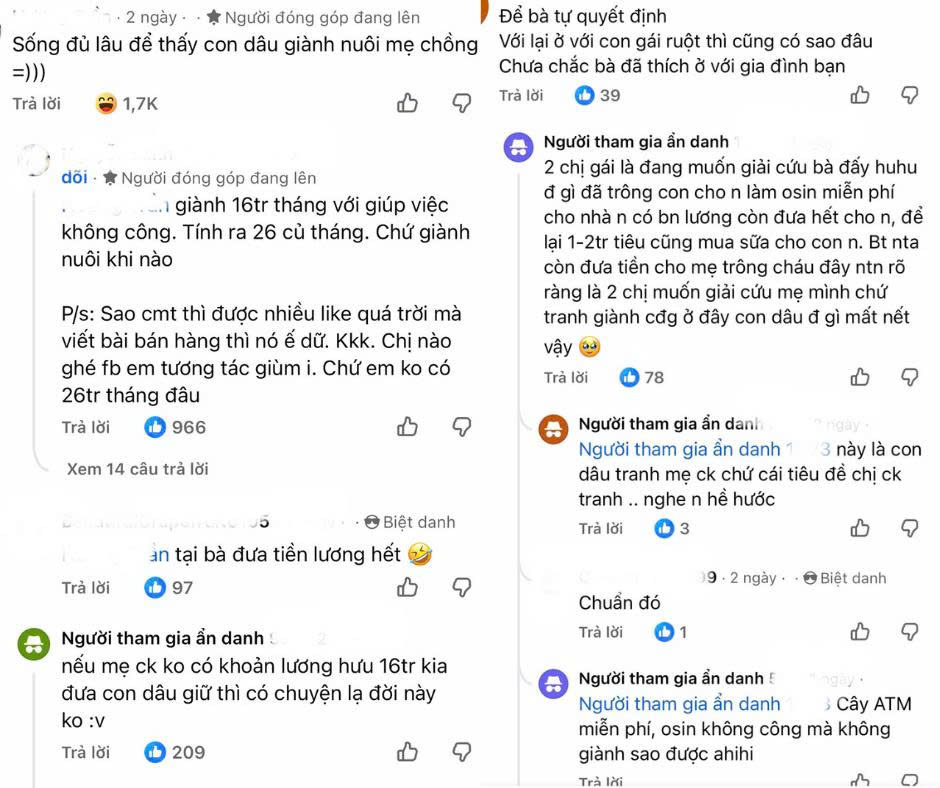Upvote the comment with 966 likes
This screenshot has width=940, height=788.
click(x=407, y=427)
